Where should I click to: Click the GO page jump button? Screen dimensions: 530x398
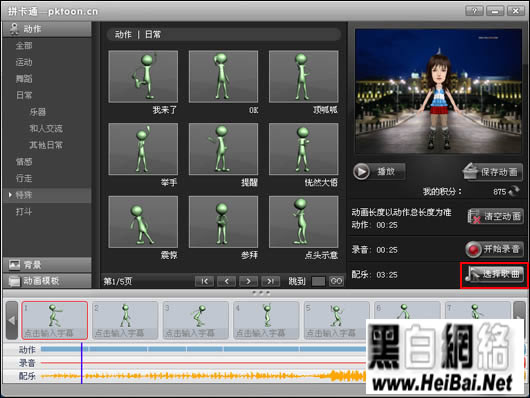pyautogui.click(x=336, y=281)
